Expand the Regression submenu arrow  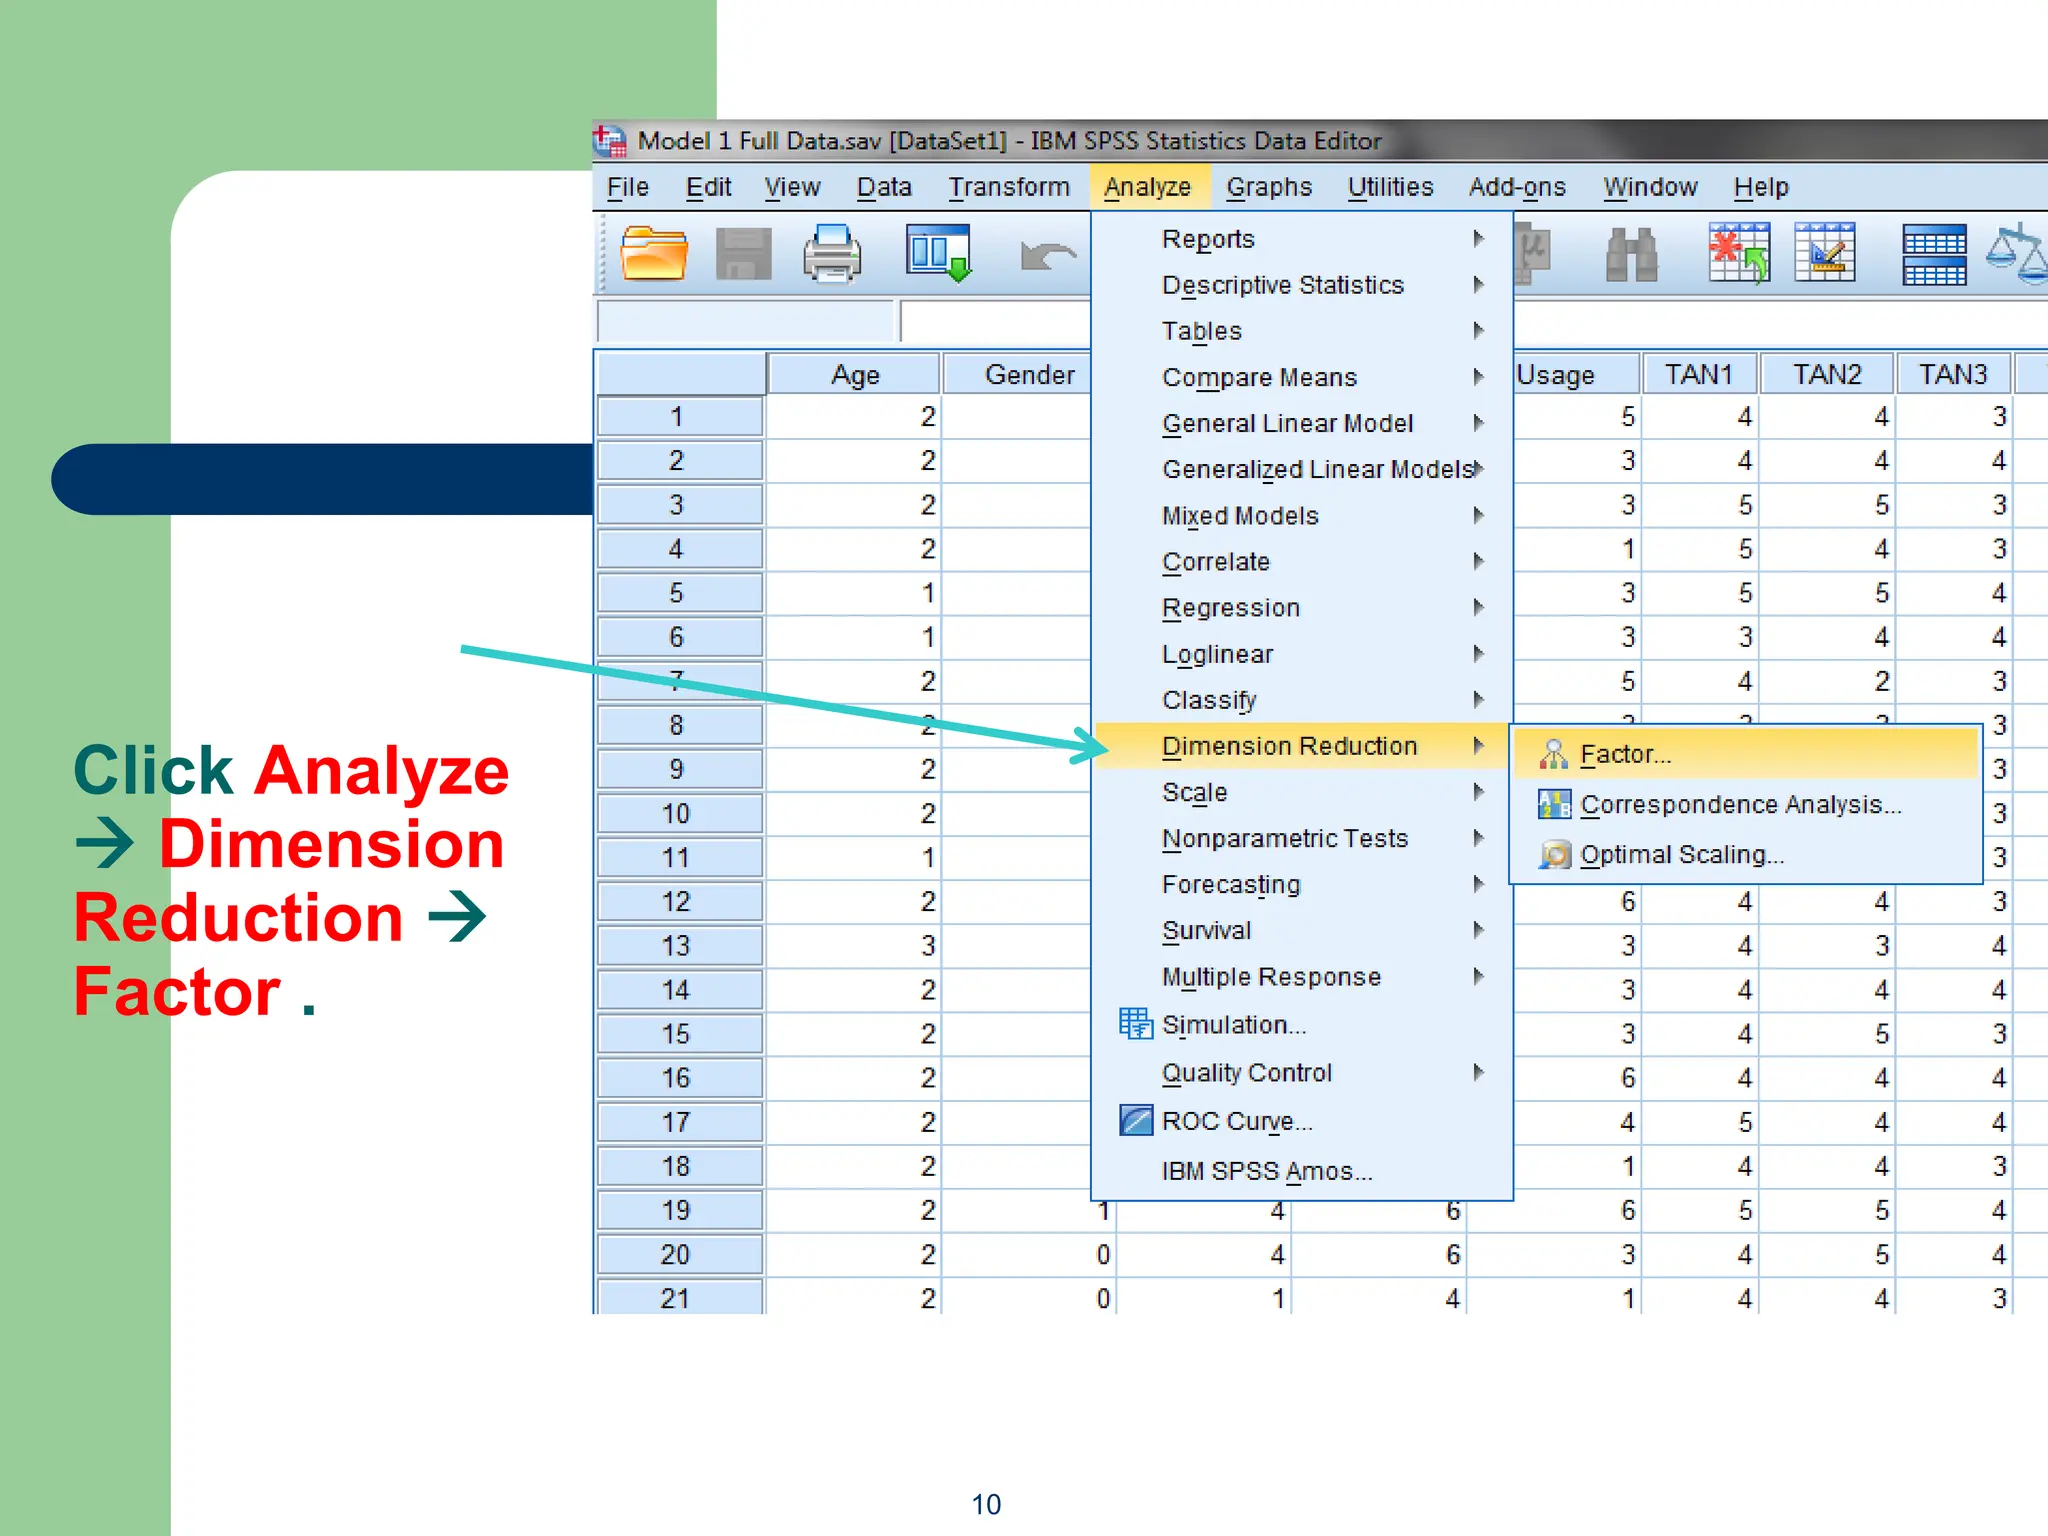1478,607
